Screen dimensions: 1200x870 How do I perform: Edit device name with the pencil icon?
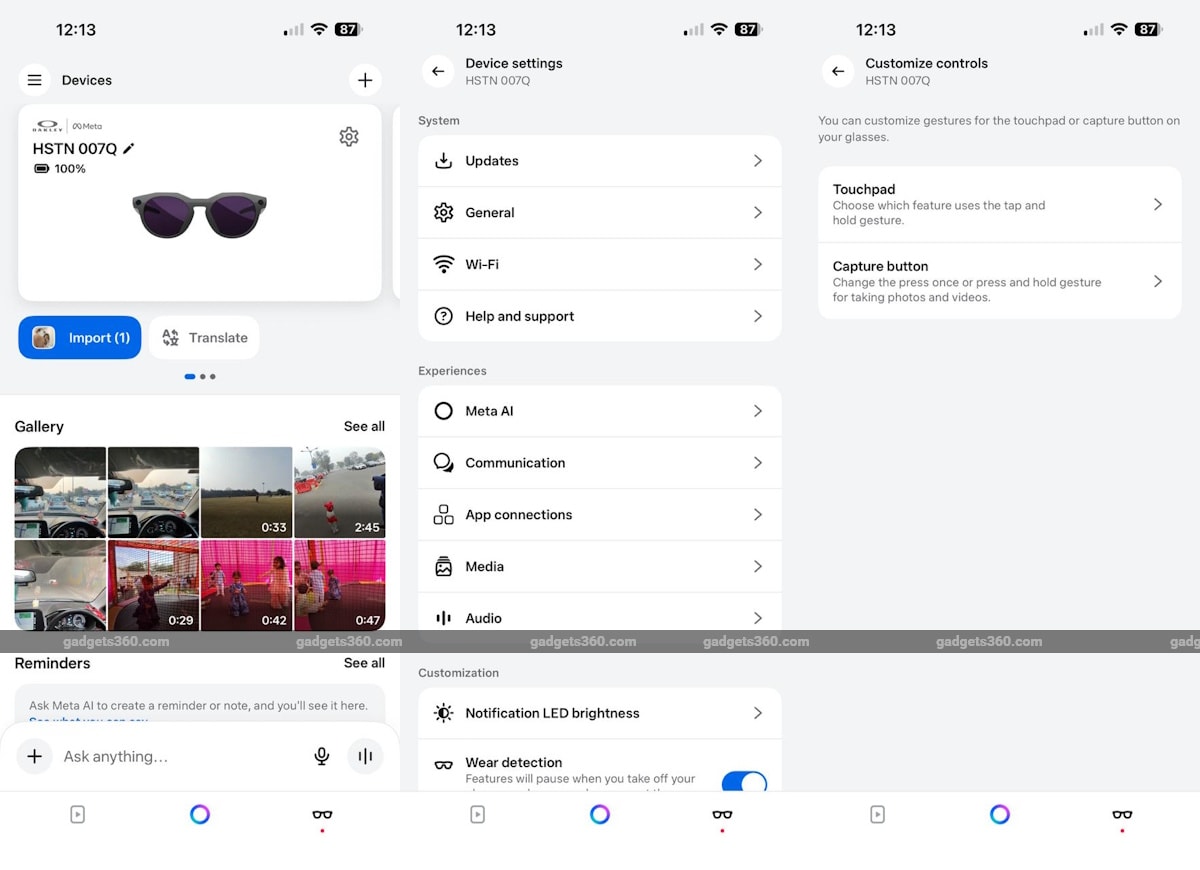tap(129, 149)
